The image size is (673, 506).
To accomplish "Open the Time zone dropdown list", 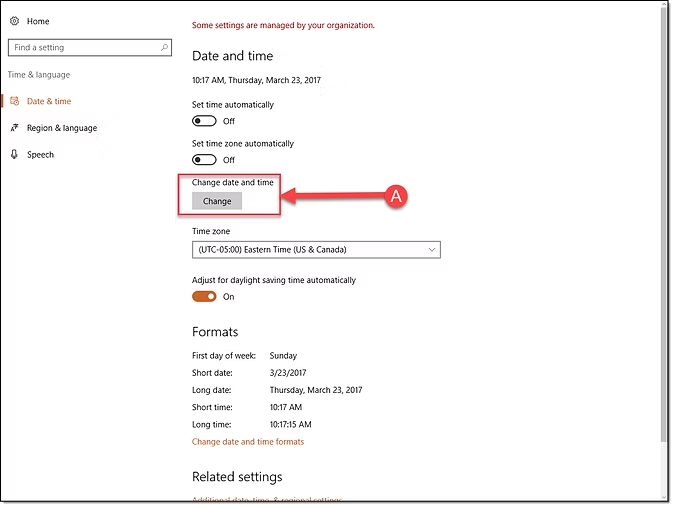I will pos(315,249).
